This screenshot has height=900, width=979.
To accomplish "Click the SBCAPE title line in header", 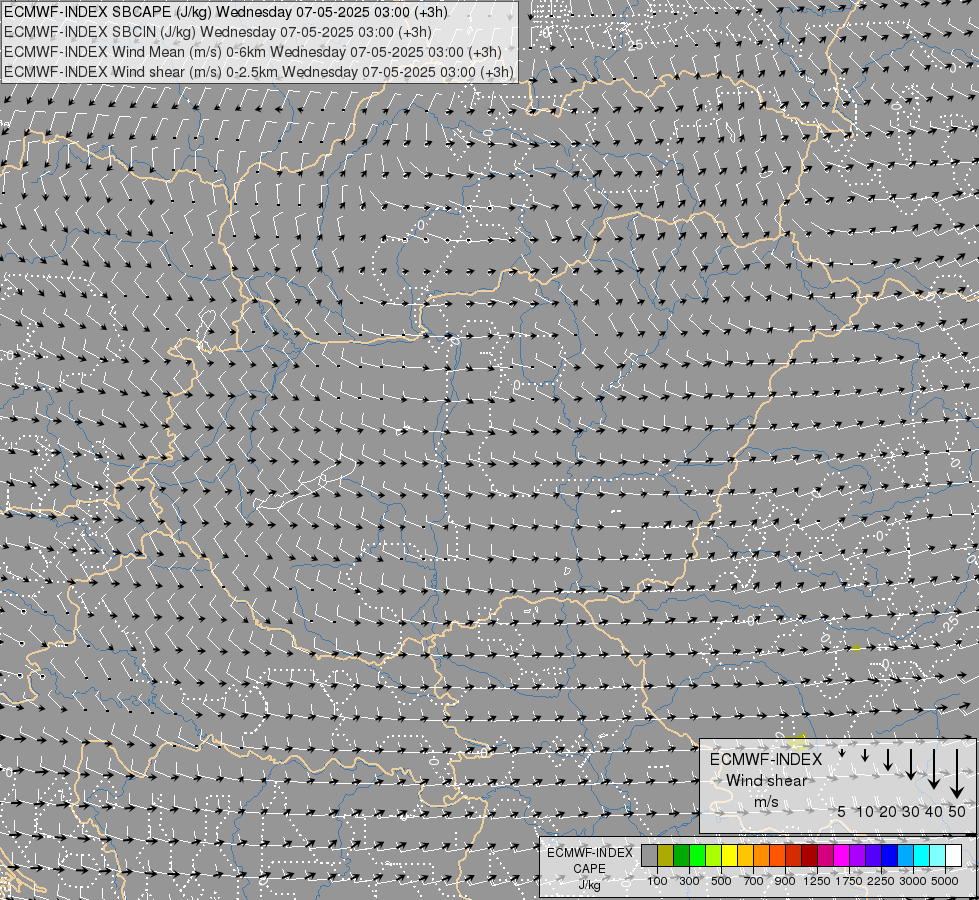I will pos(225,12).
